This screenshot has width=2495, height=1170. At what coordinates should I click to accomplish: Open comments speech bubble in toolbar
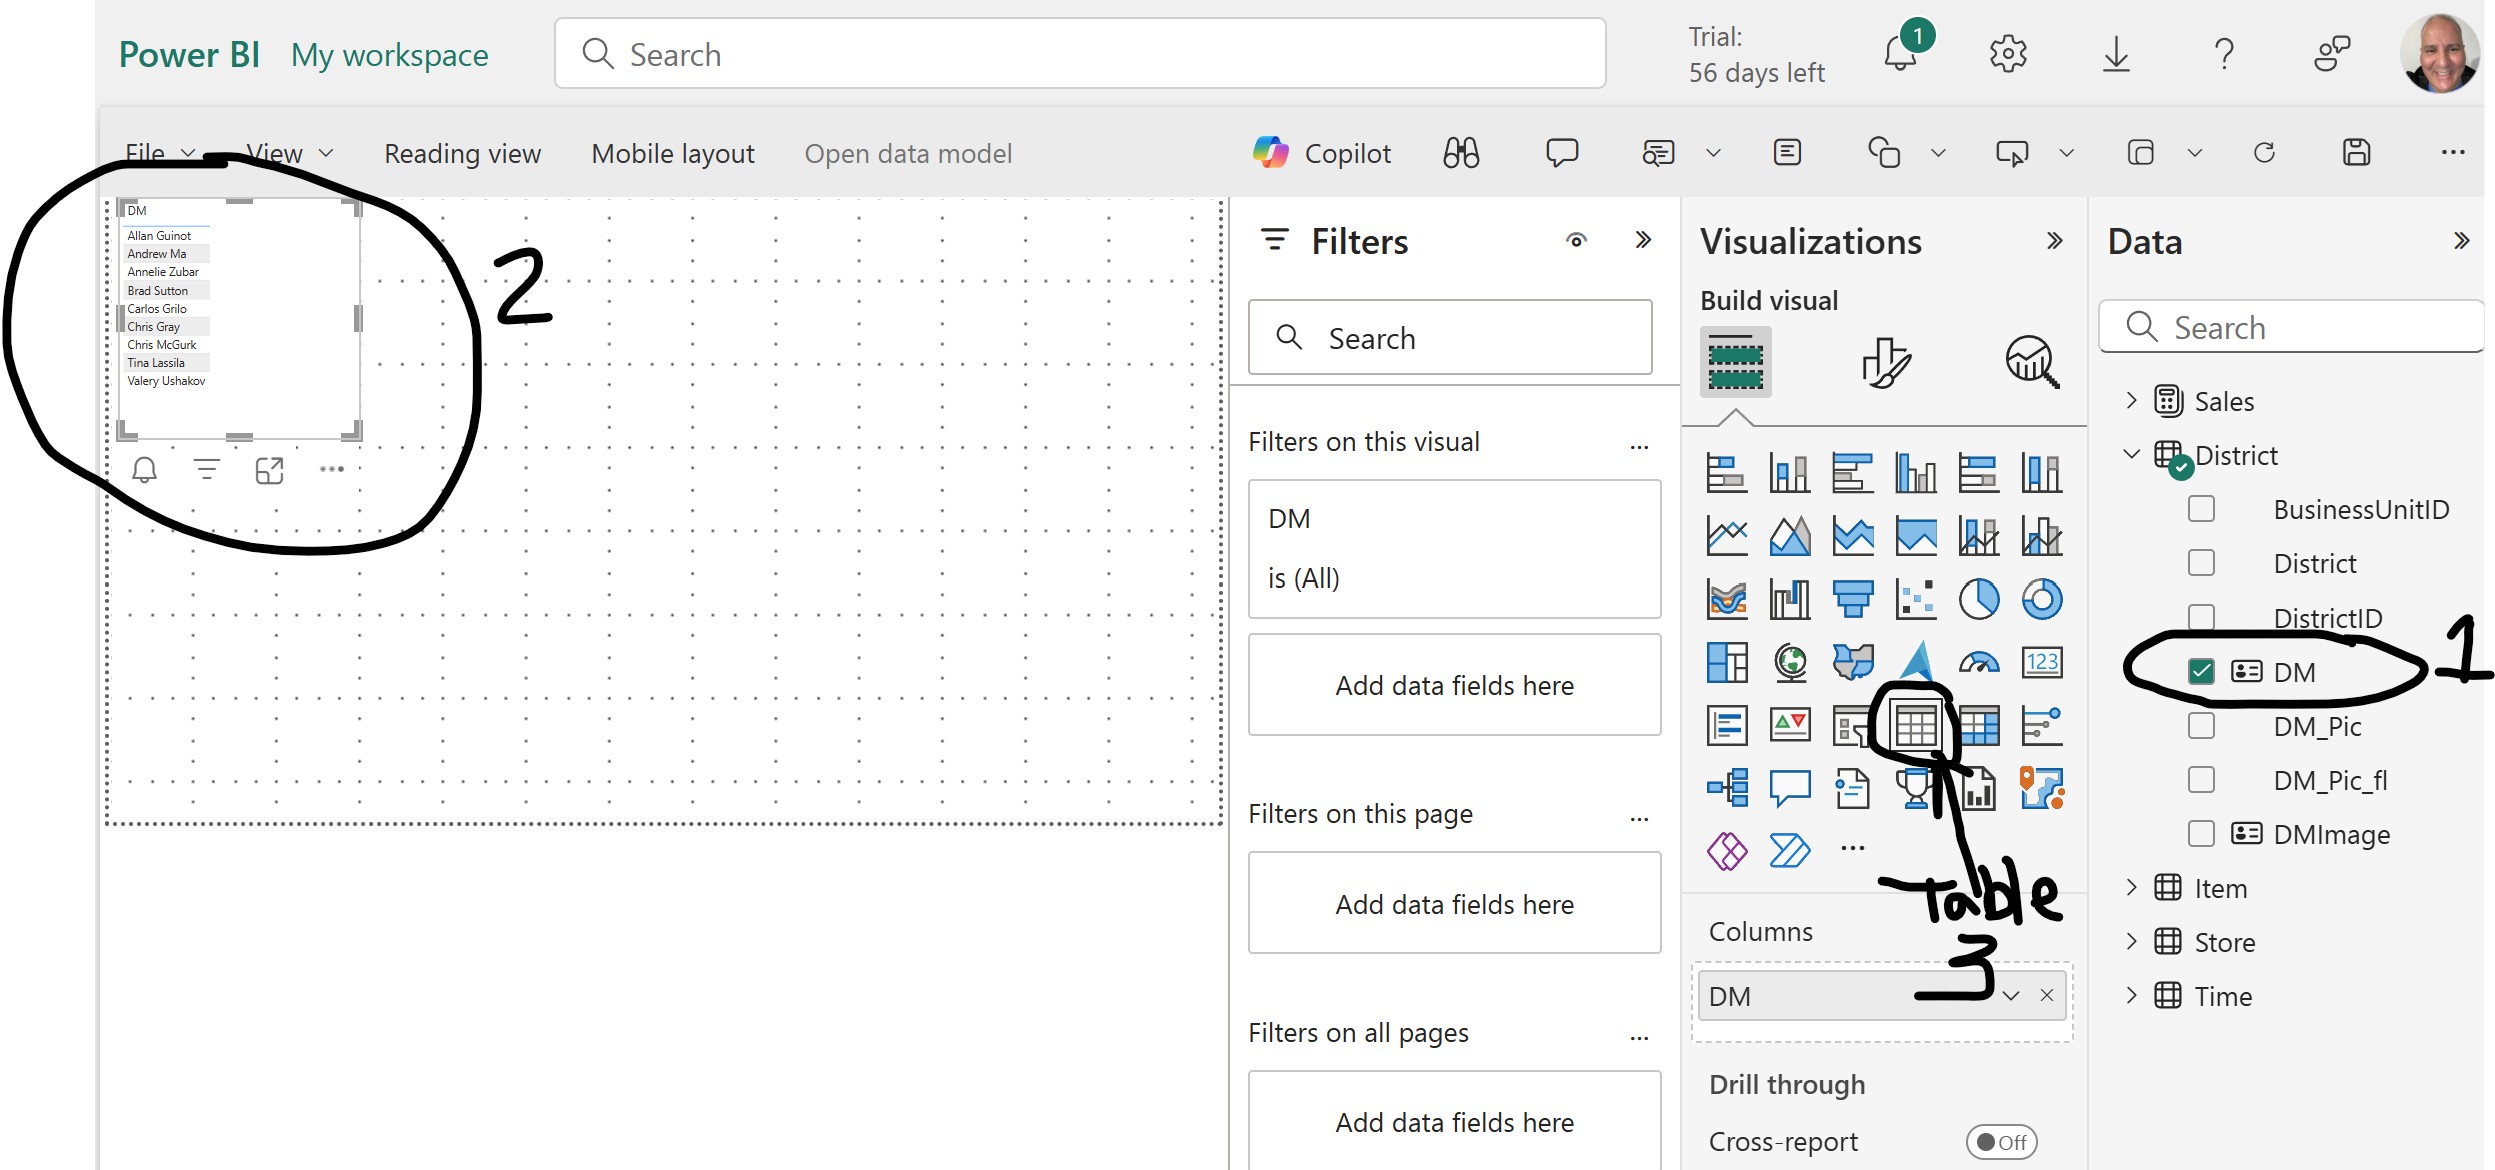[x=1562, y=153]
